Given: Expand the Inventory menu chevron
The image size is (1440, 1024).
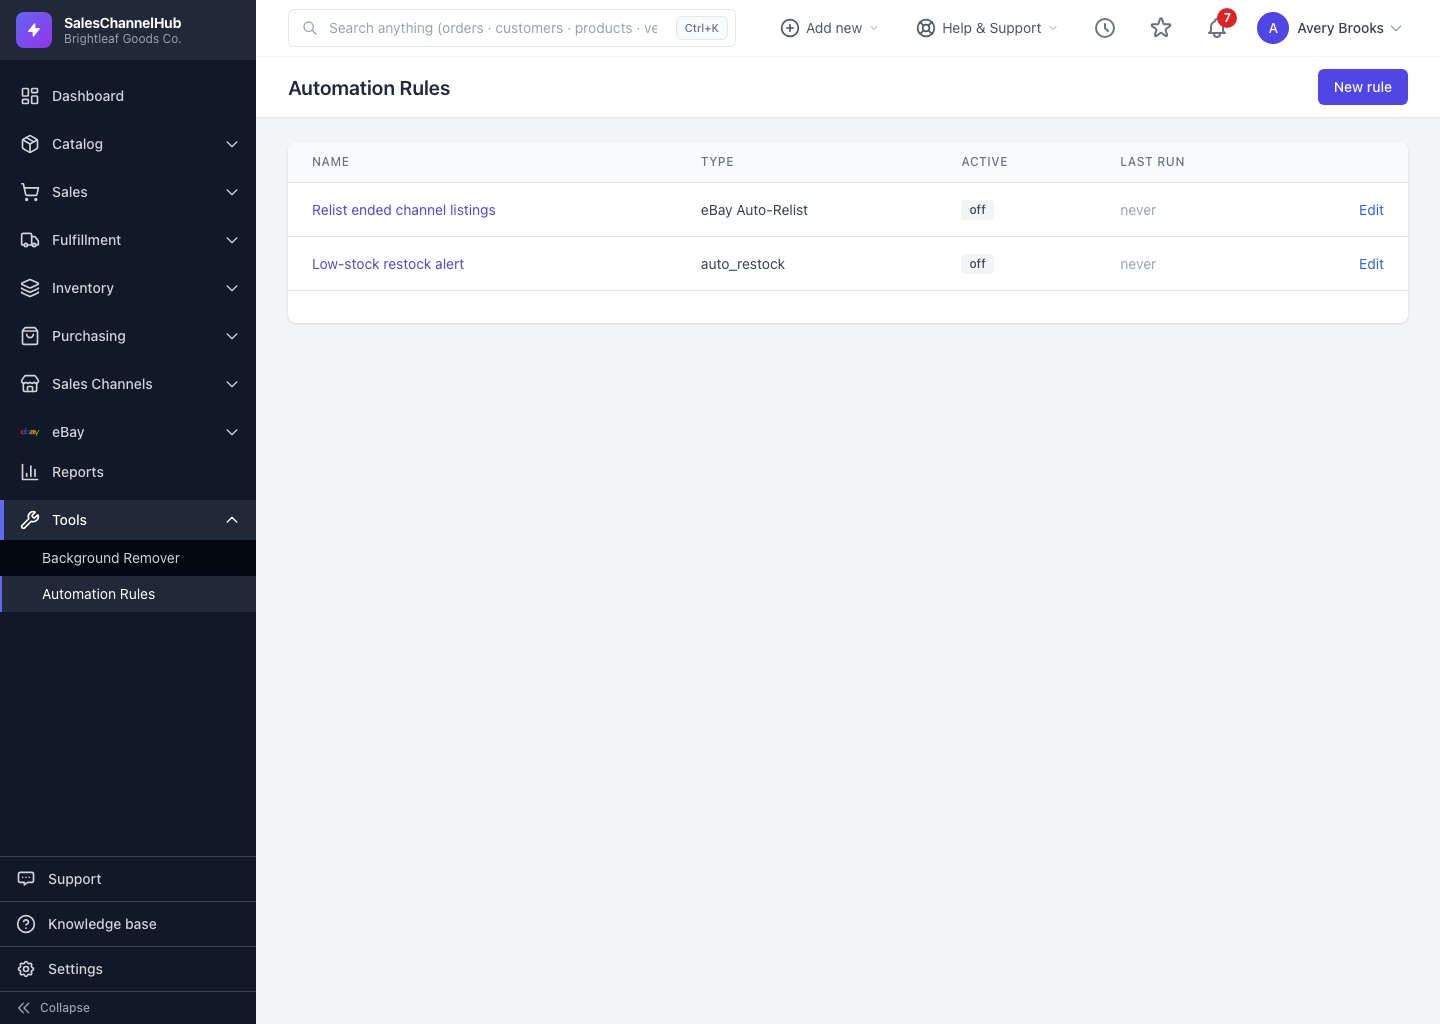Looking at the screenshot, I should (x=232, y=288).
